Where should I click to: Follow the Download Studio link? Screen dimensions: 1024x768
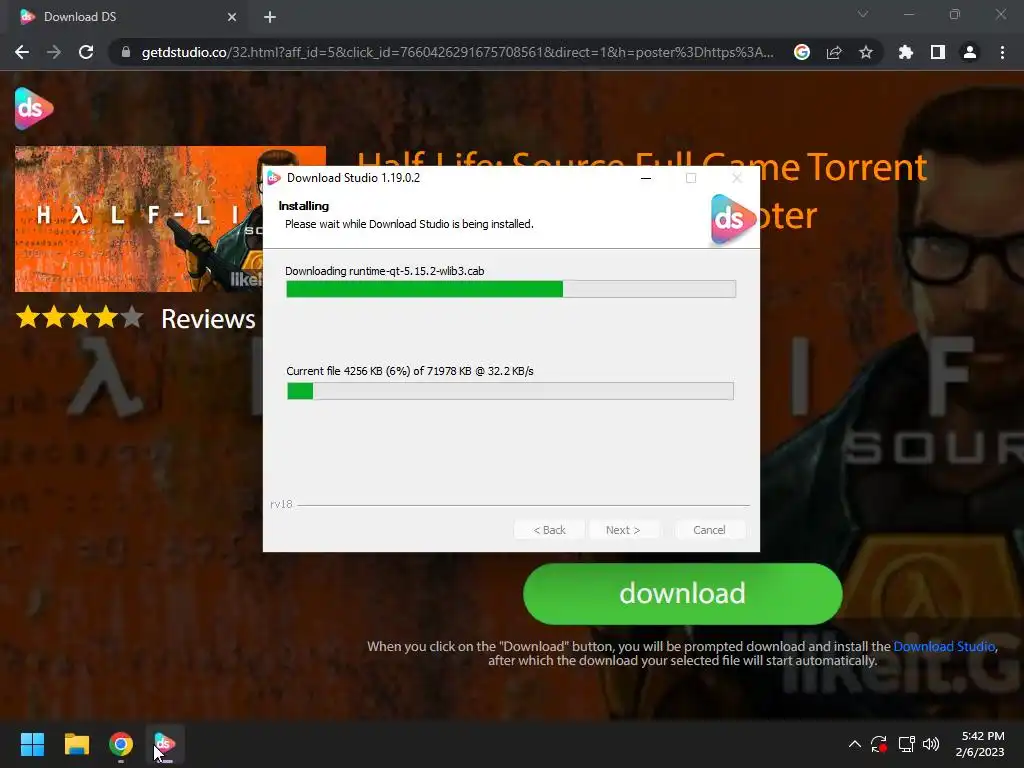pyautogui.click(x=944, y=646)
